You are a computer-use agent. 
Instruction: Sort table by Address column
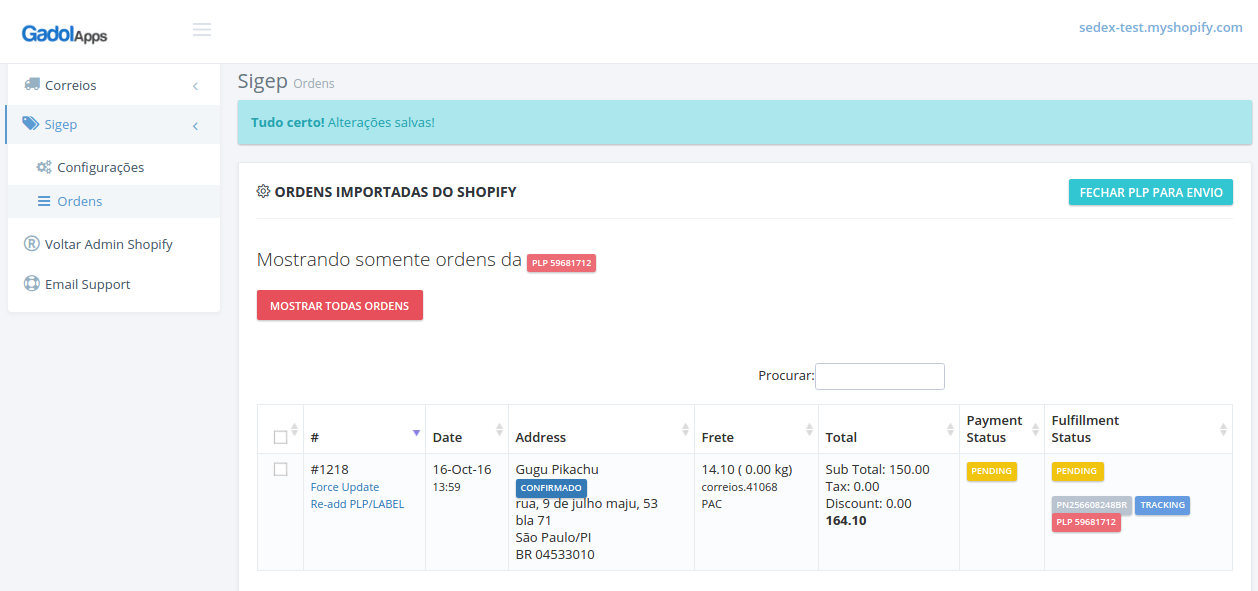[x=602, y=429]
